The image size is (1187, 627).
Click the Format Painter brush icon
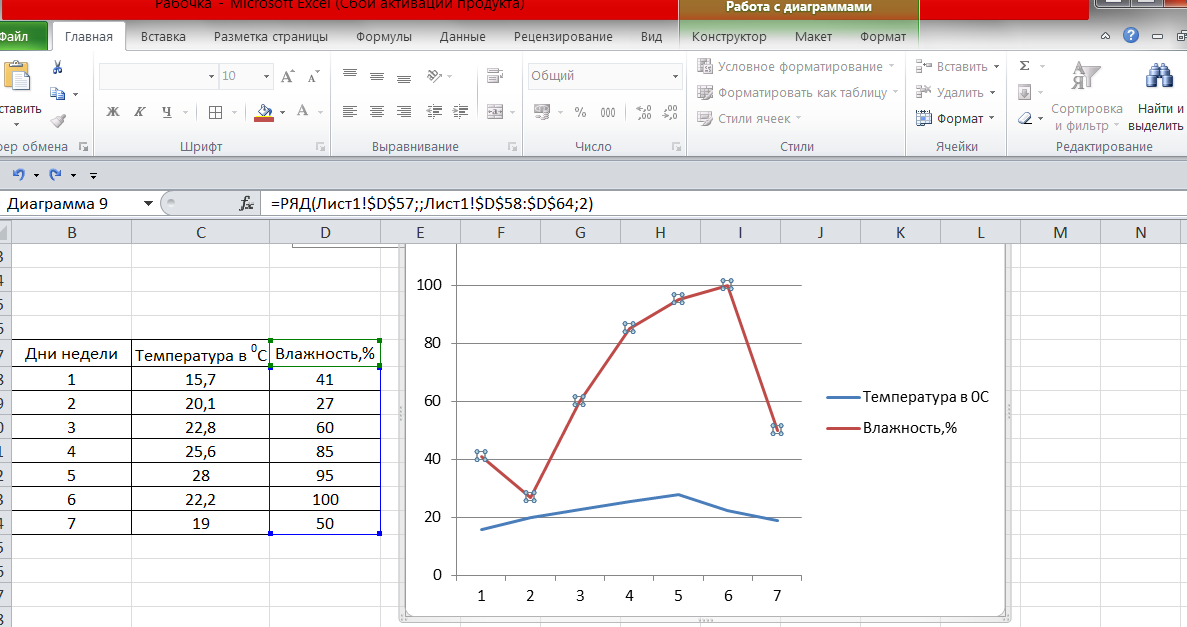(57, 120)
